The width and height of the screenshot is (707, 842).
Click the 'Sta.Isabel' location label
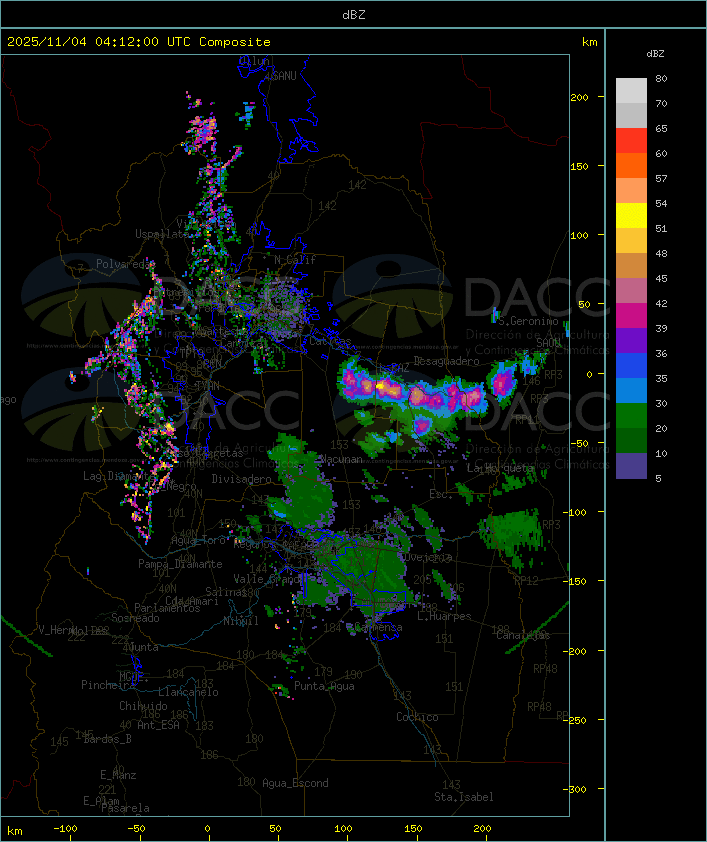(x=463, y=797)
